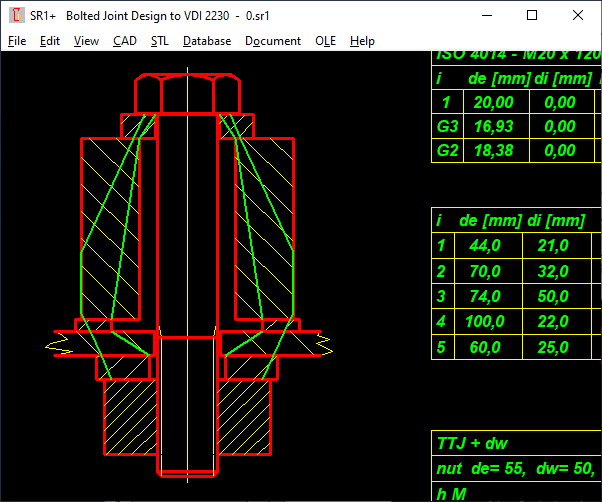The image size is (602, 502).
Task: Open the View menu
Action: point(86,41)
